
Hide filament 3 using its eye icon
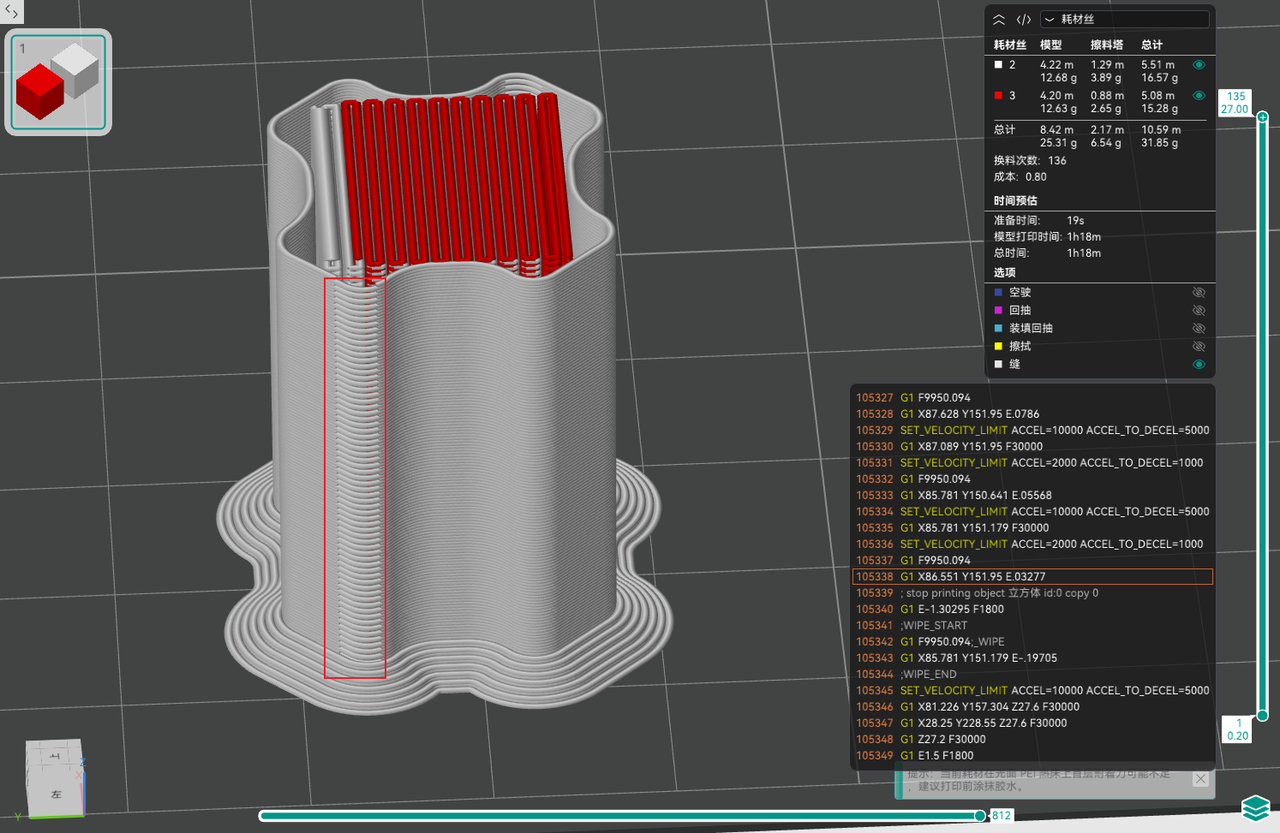1199,96
